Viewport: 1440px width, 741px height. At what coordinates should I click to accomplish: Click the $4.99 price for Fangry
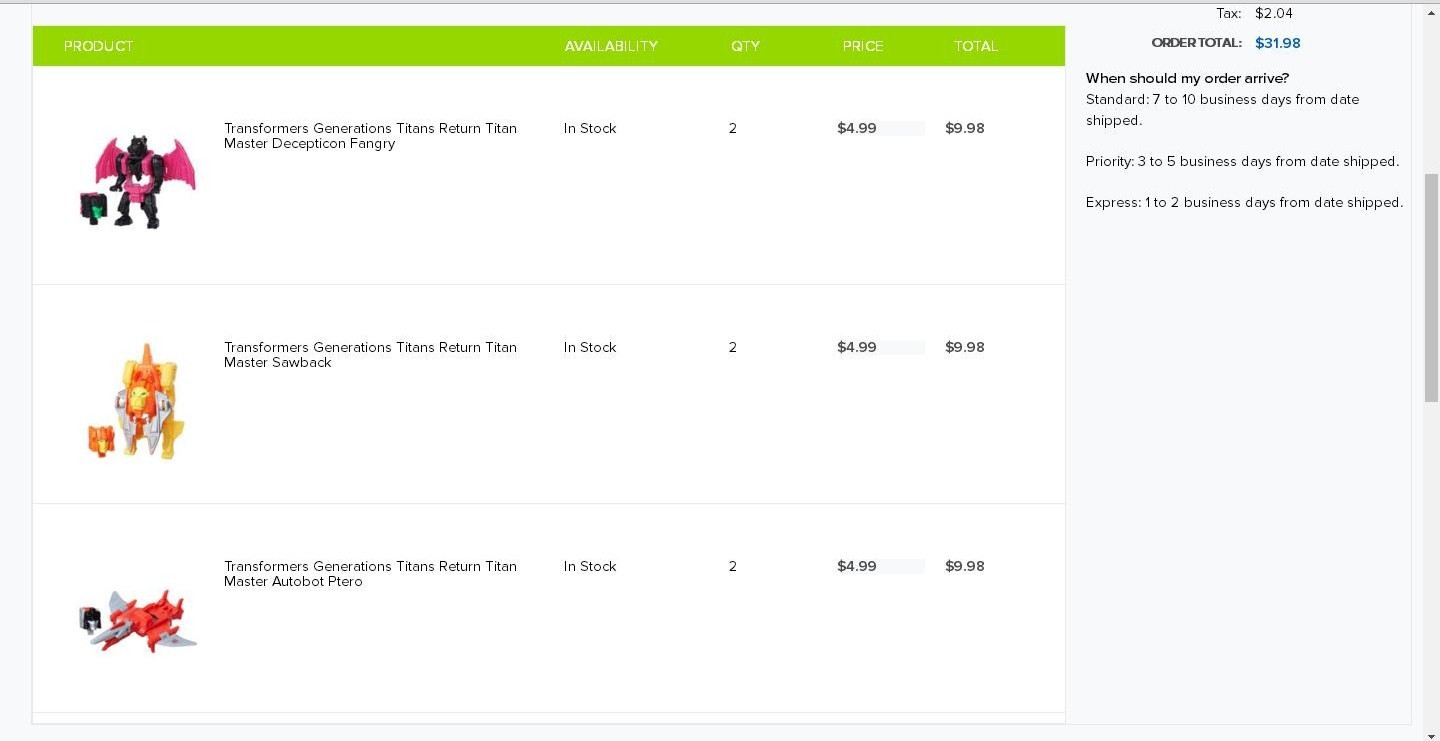pyautogui.click(x=857, y=128)
